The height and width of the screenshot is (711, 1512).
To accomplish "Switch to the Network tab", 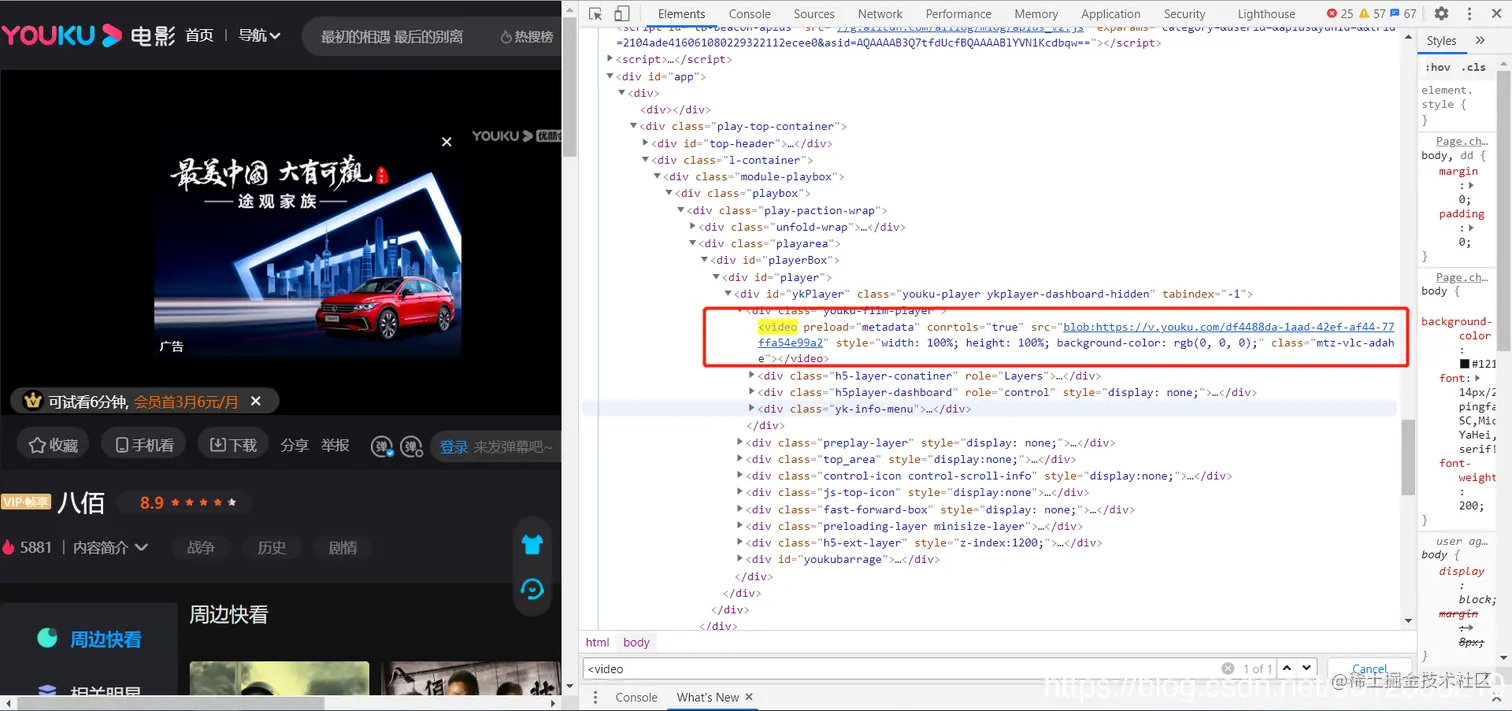I will pyautogui.click(x=880, y=14).
